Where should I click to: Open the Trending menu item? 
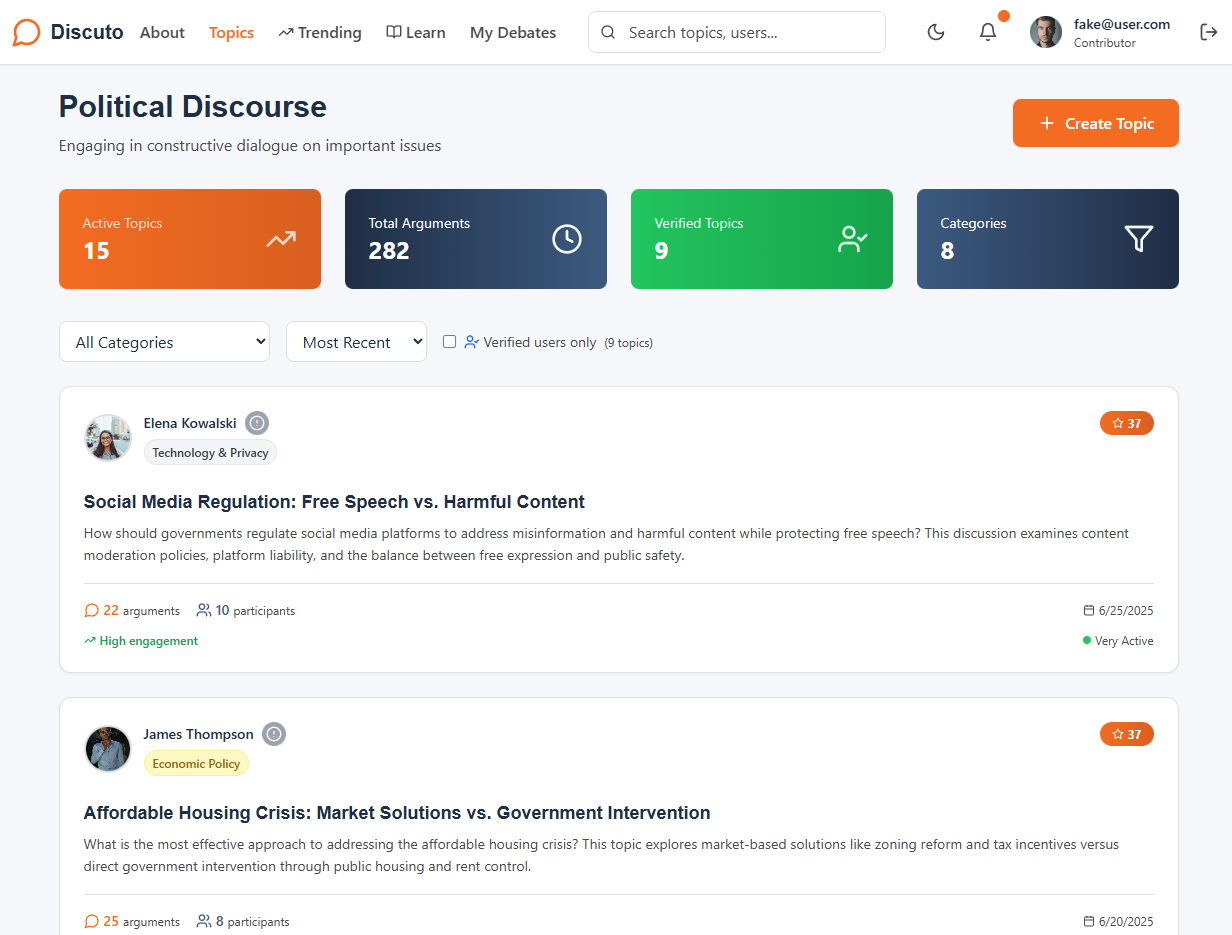click(x=320, y=33)
